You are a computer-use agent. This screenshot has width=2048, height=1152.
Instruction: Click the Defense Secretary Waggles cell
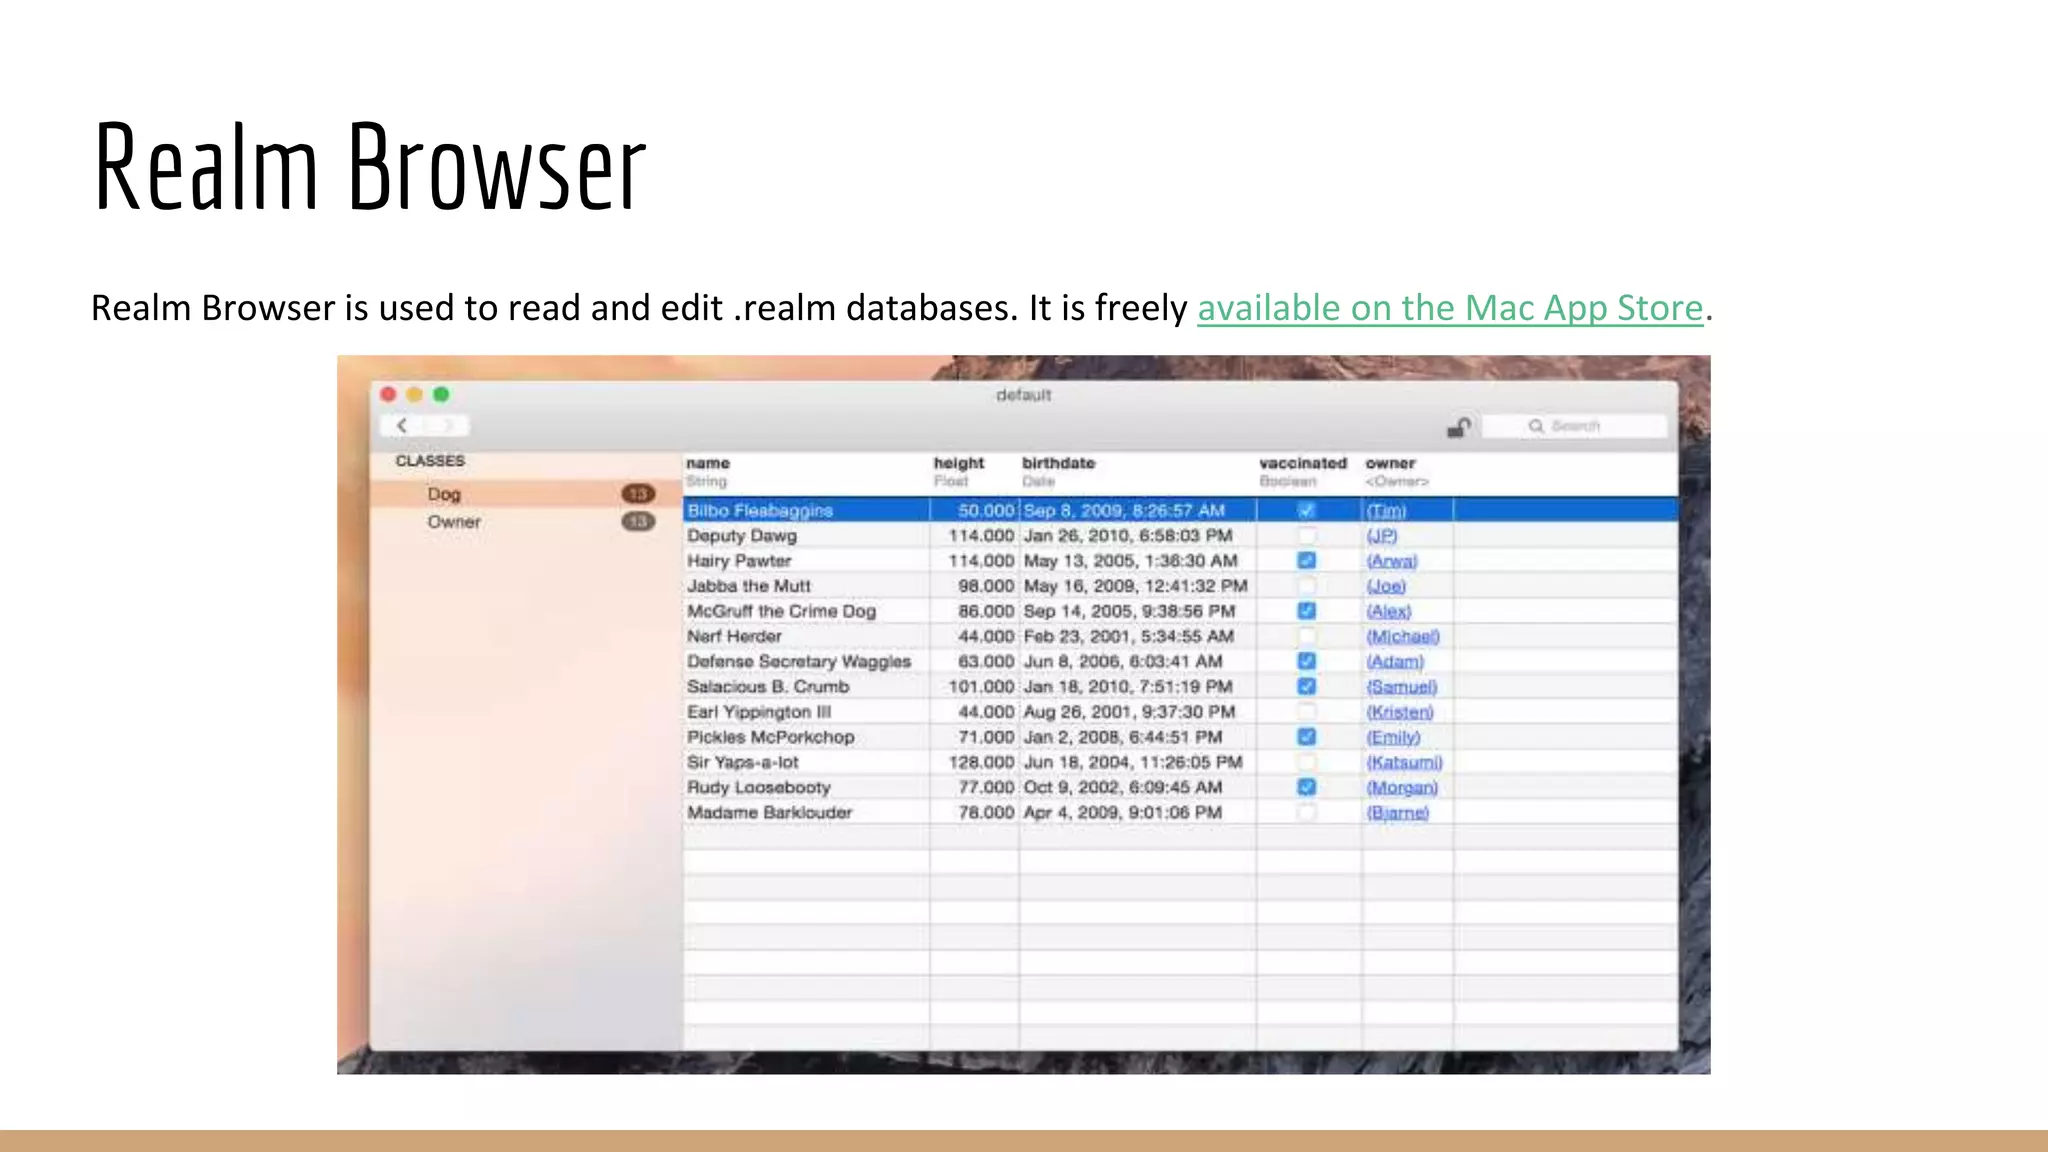click(x=806, y=661)
